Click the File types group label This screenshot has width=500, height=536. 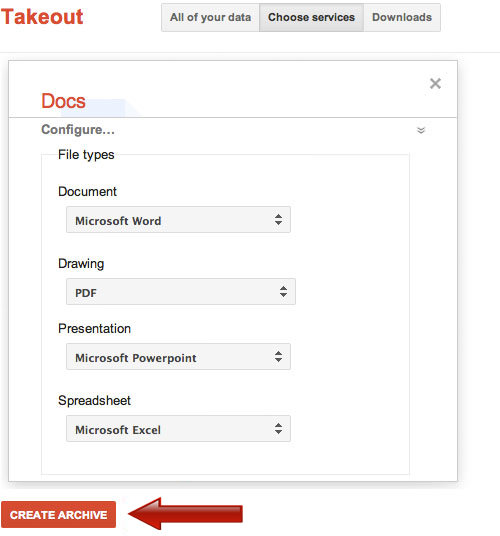[x=86, y=155]
